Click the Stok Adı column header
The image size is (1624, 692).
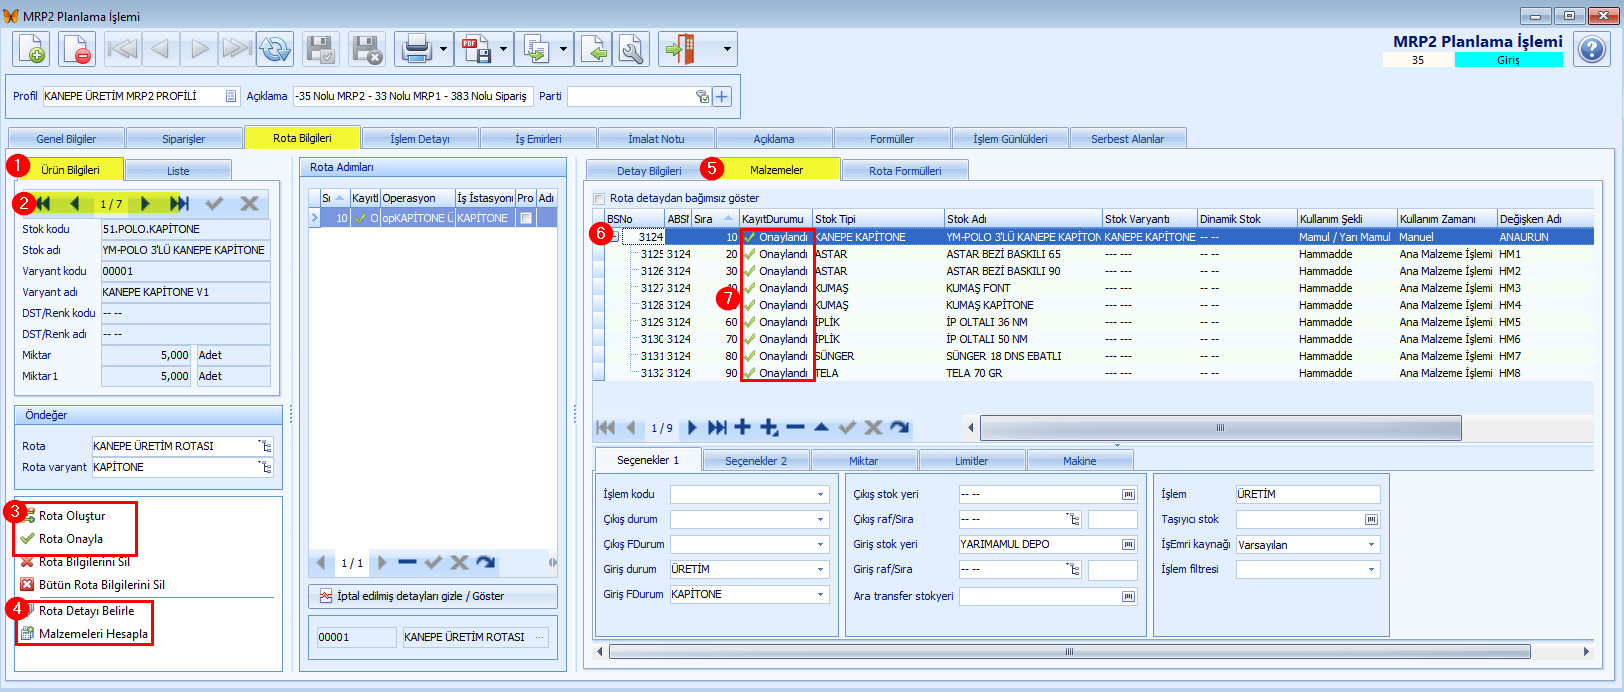[1022, 219]
